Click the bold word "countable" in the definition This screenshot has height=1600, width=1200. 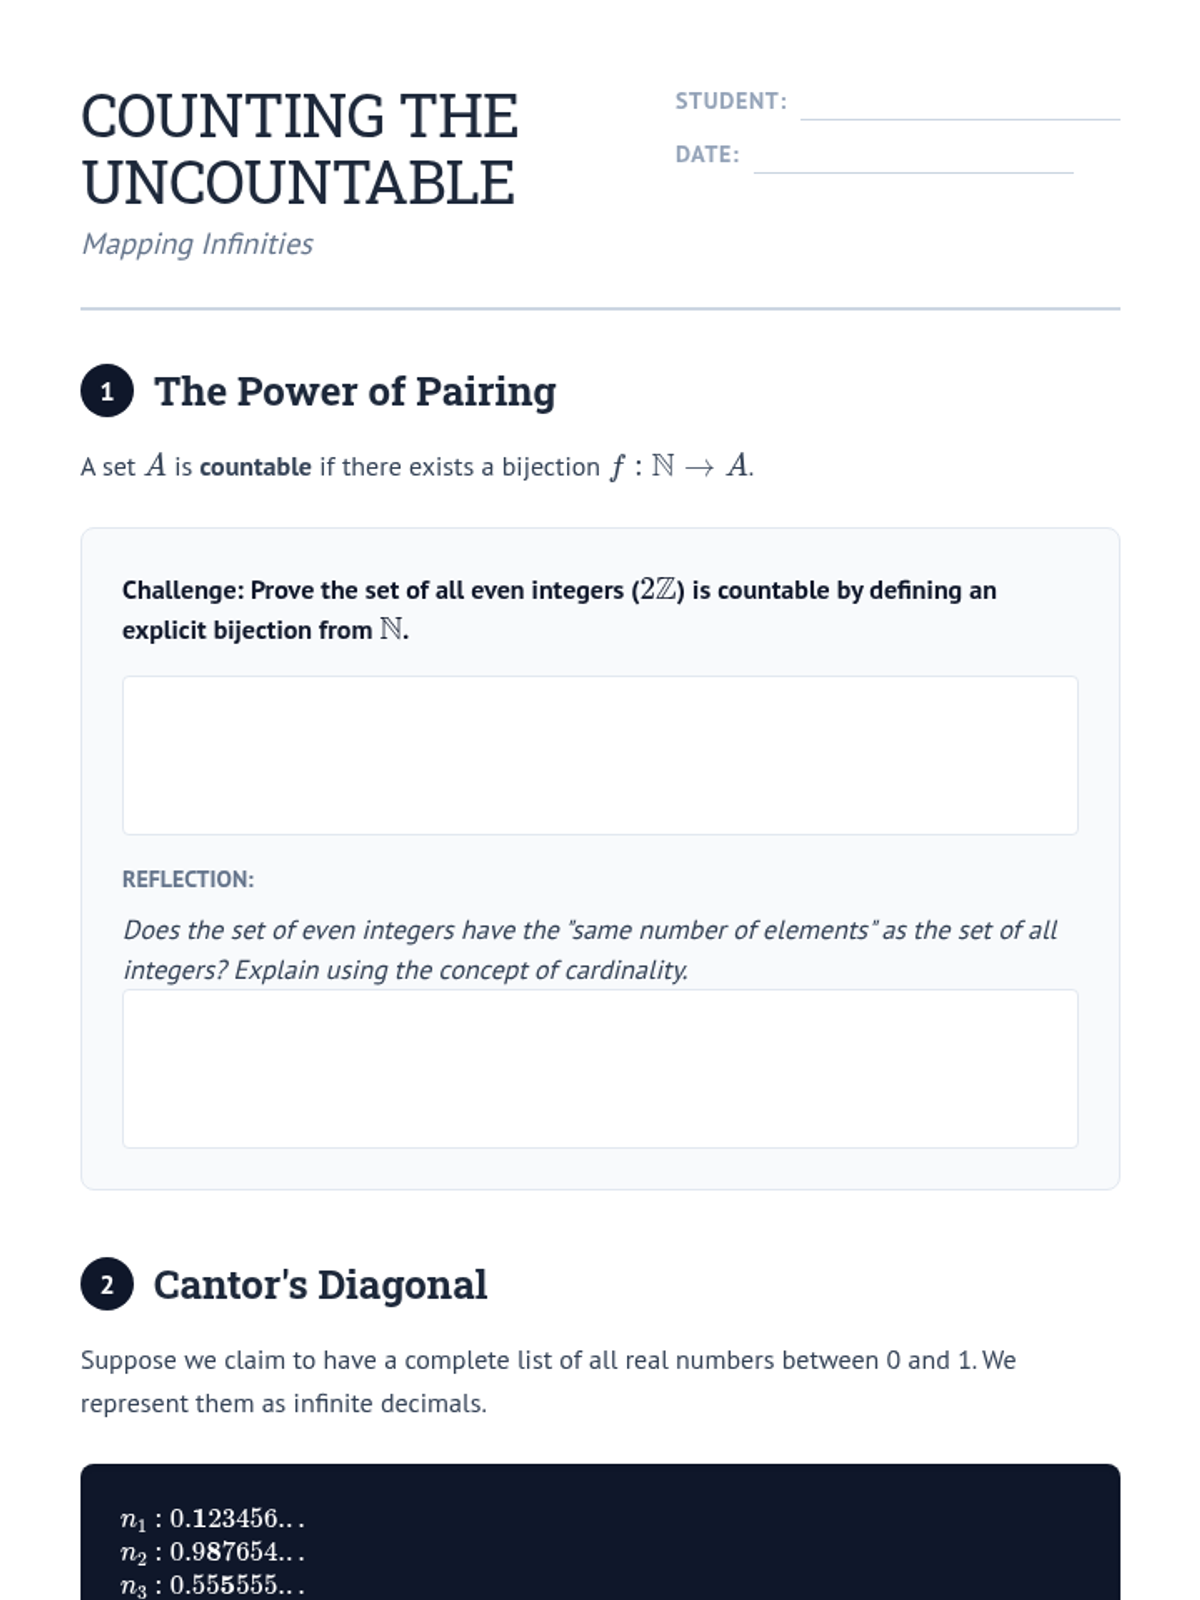[255, 467]
